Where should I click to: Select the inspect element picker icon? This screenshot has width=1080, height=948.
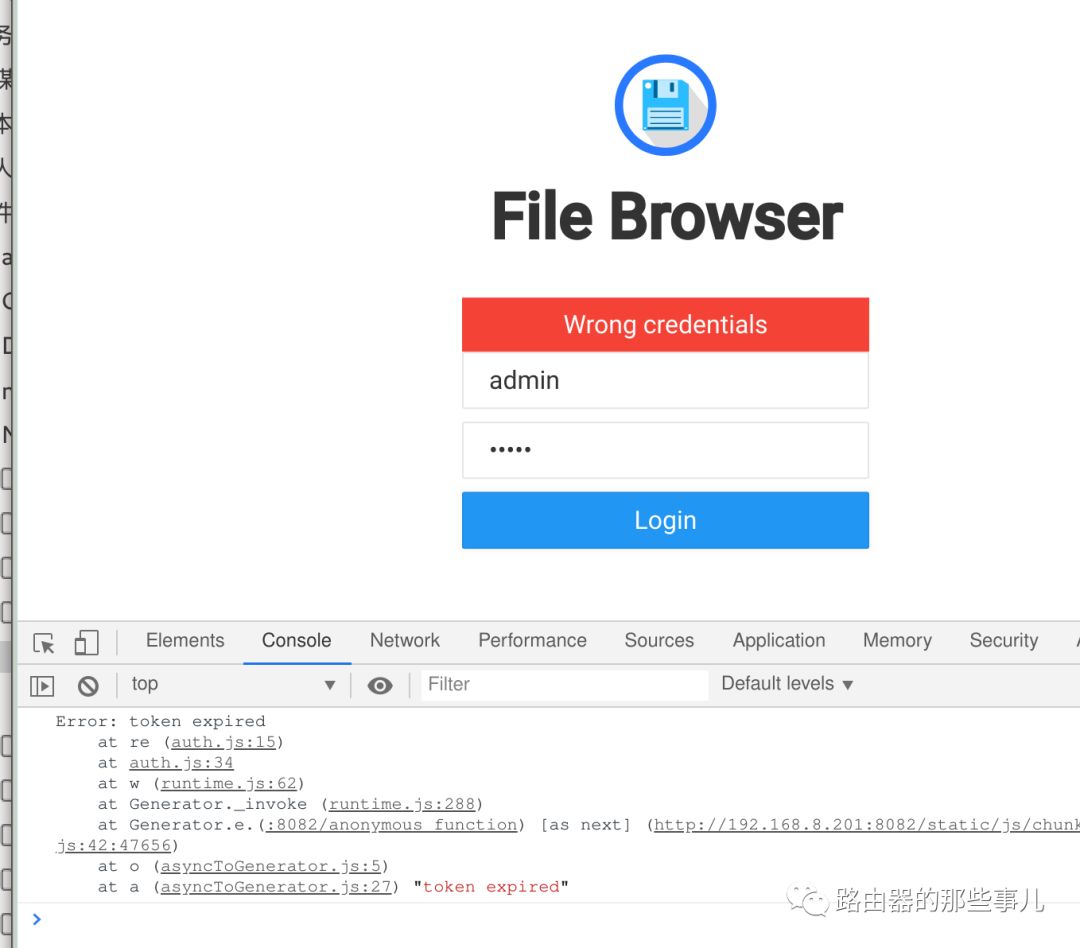pyautogui.click(x=44, y=643)
